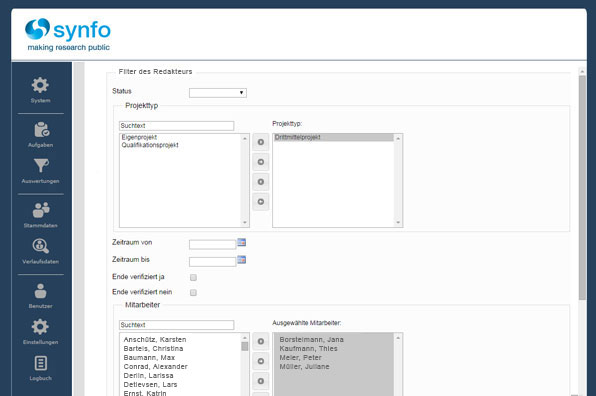Open the Status dropdown
Viewport: 596px width, 396px height.
coord(218,93)
